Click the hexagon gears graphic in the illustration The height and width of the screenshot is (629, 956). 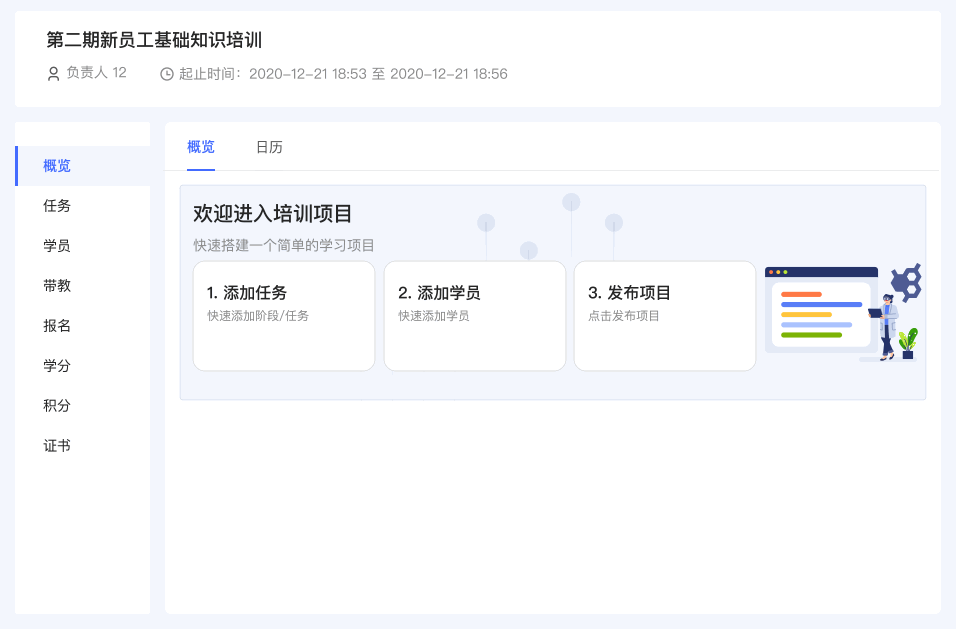[x=907, y=282]
